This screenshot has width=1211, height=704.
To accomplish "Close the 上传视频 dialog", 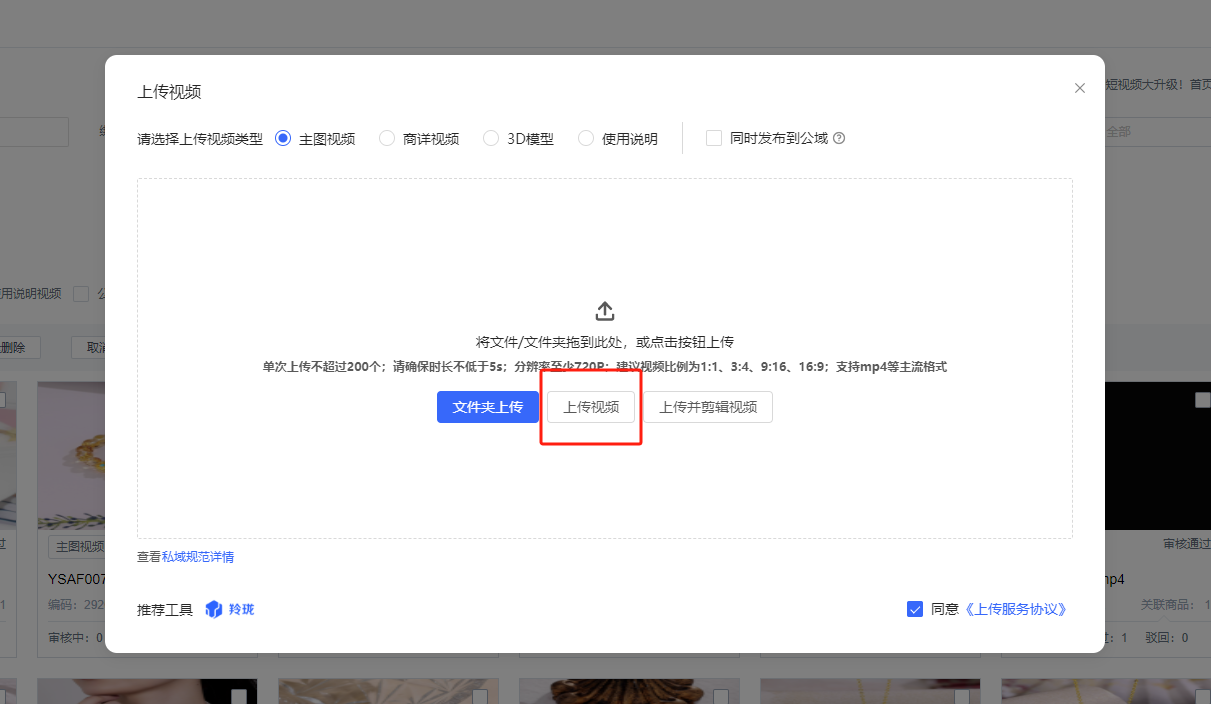I will click(x=1079, y=88).
